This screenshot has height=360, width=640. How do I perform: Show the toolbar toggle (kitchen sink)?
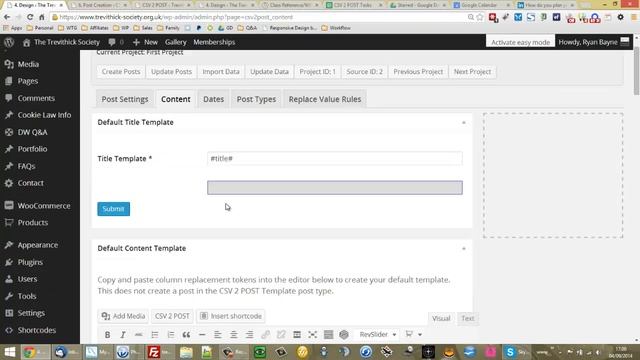(328, 335)
